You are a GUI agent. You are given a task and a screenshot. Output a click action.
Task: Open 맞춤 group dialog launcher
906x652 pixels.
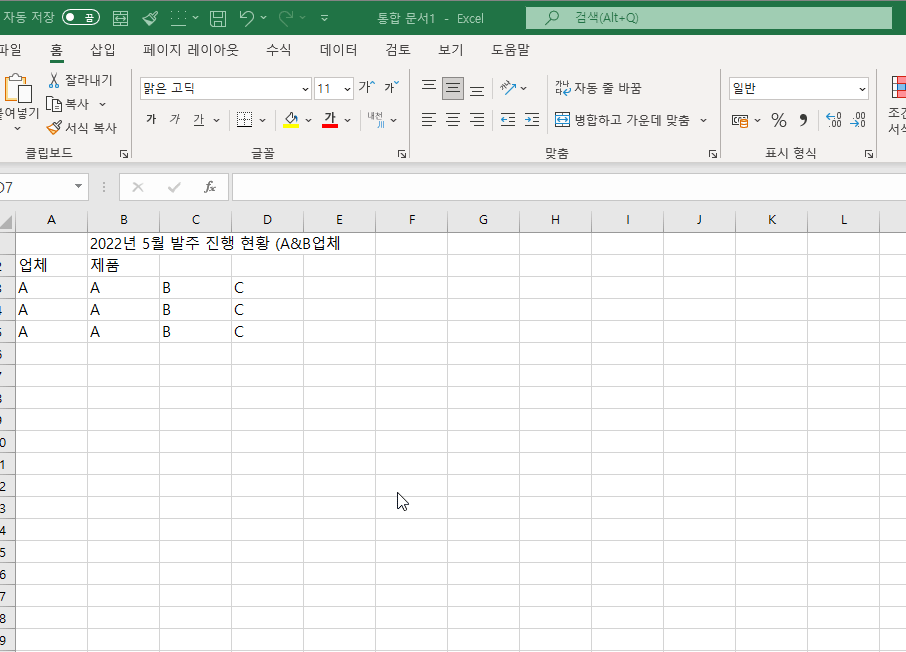pos(712,154)
